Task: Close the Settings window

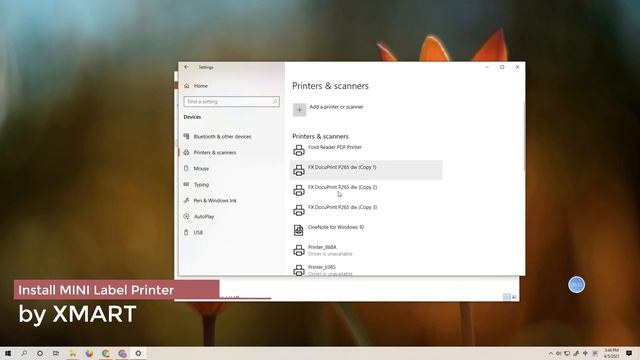Action: 518,67
